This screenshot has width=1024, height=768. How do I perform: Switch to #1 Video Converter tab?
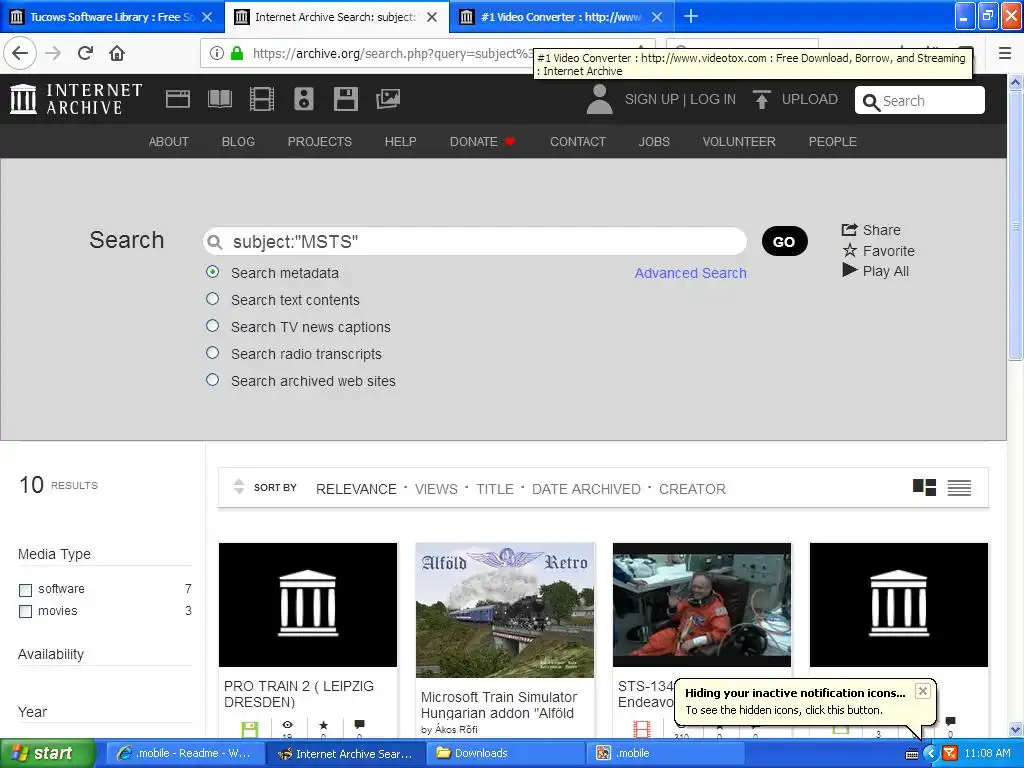click(560, 17)
